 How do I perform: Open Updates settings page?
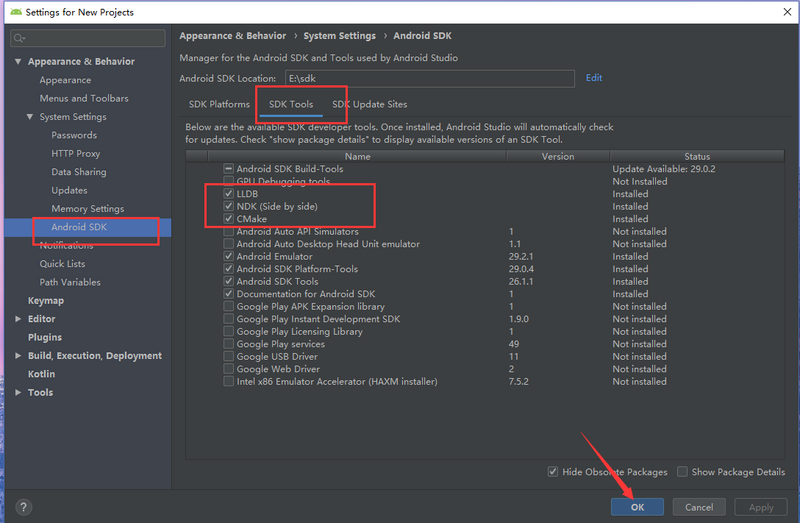69,190
